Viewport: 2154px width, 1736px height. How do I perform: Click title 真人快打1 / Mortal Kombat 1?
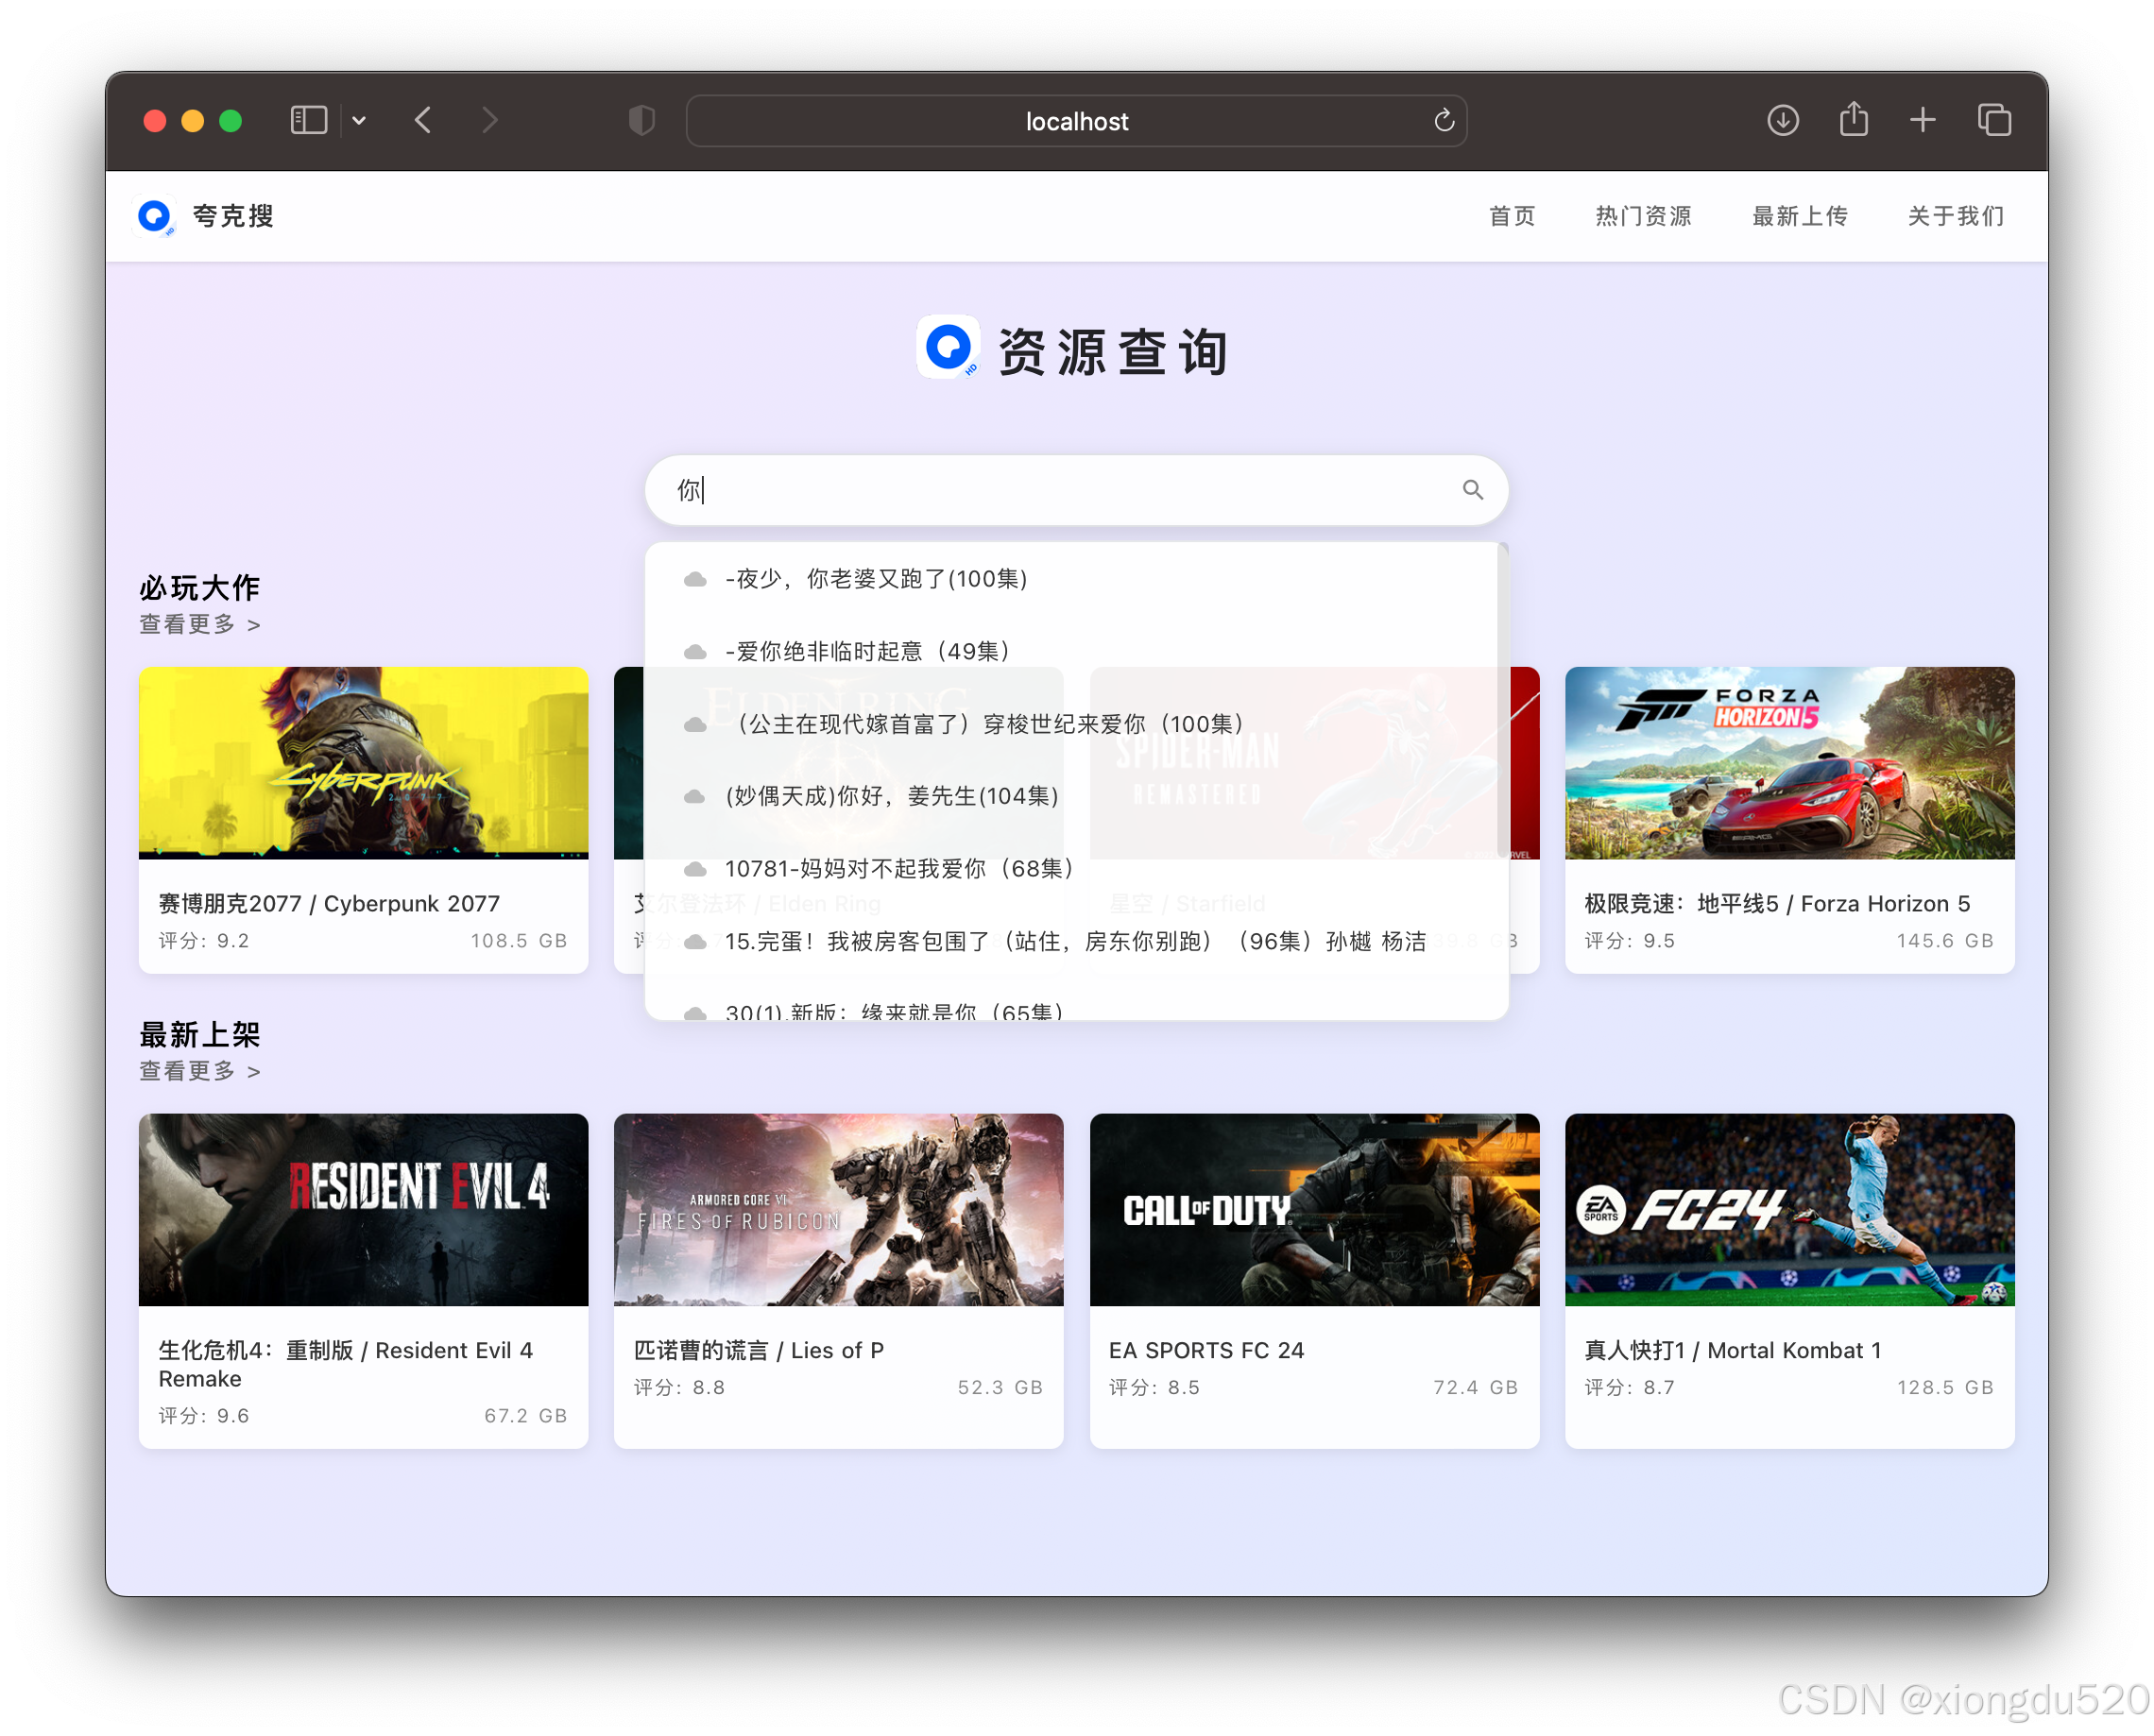[x=1732, y=1350]
